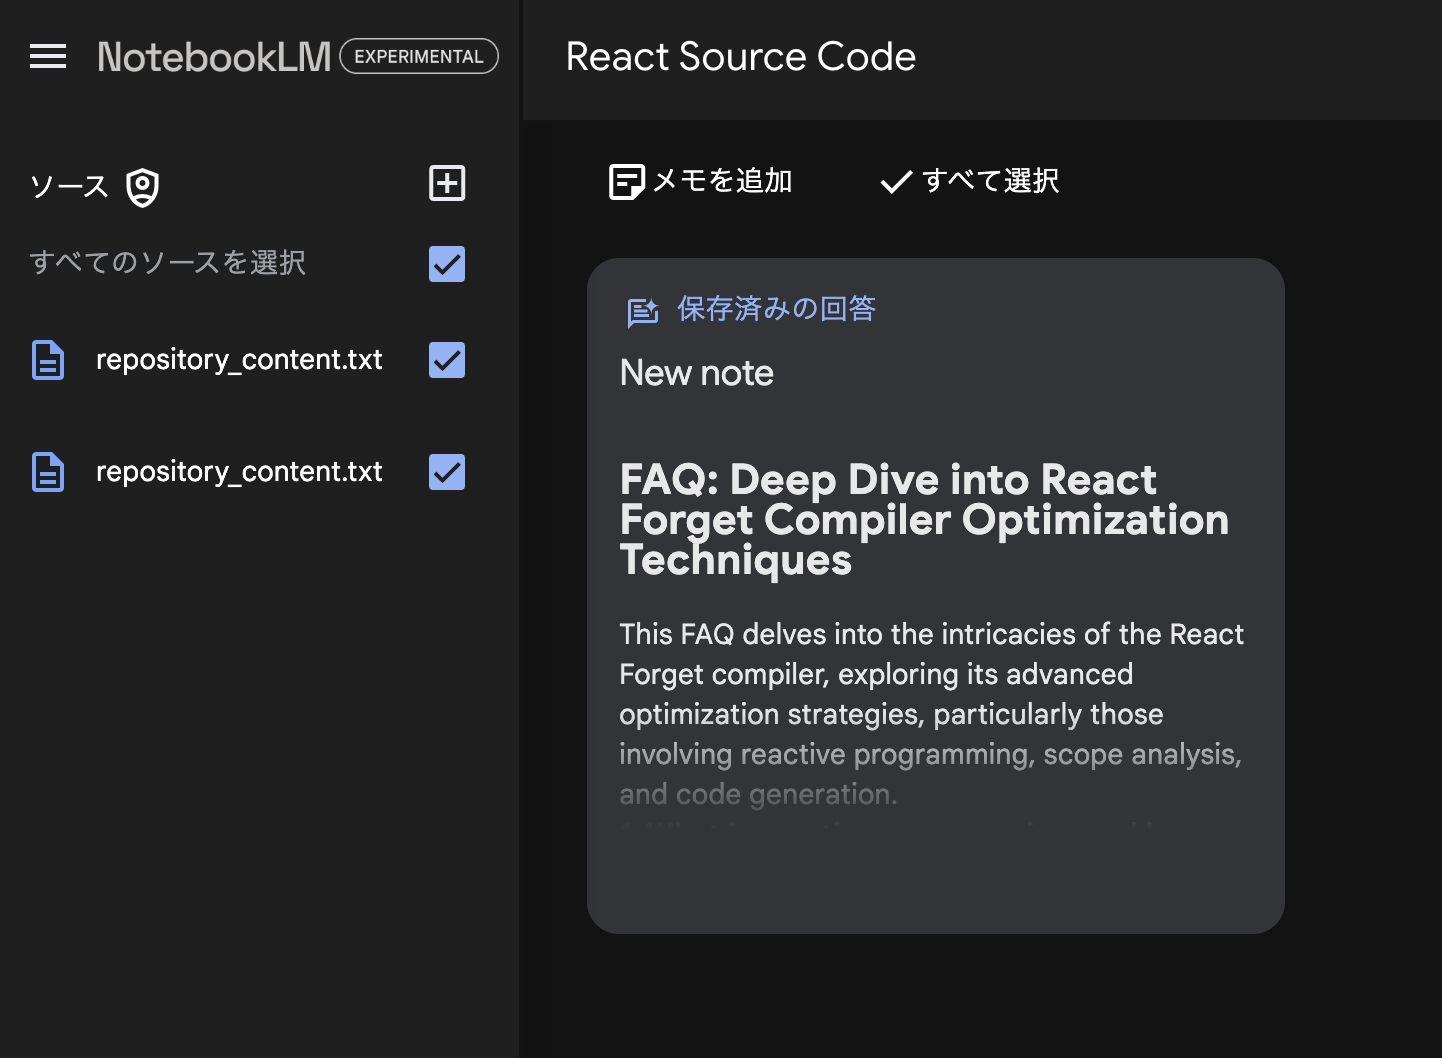
Task: Toggle the すべてのソースを選択 checkbox
Action: (x=447, y=264)
